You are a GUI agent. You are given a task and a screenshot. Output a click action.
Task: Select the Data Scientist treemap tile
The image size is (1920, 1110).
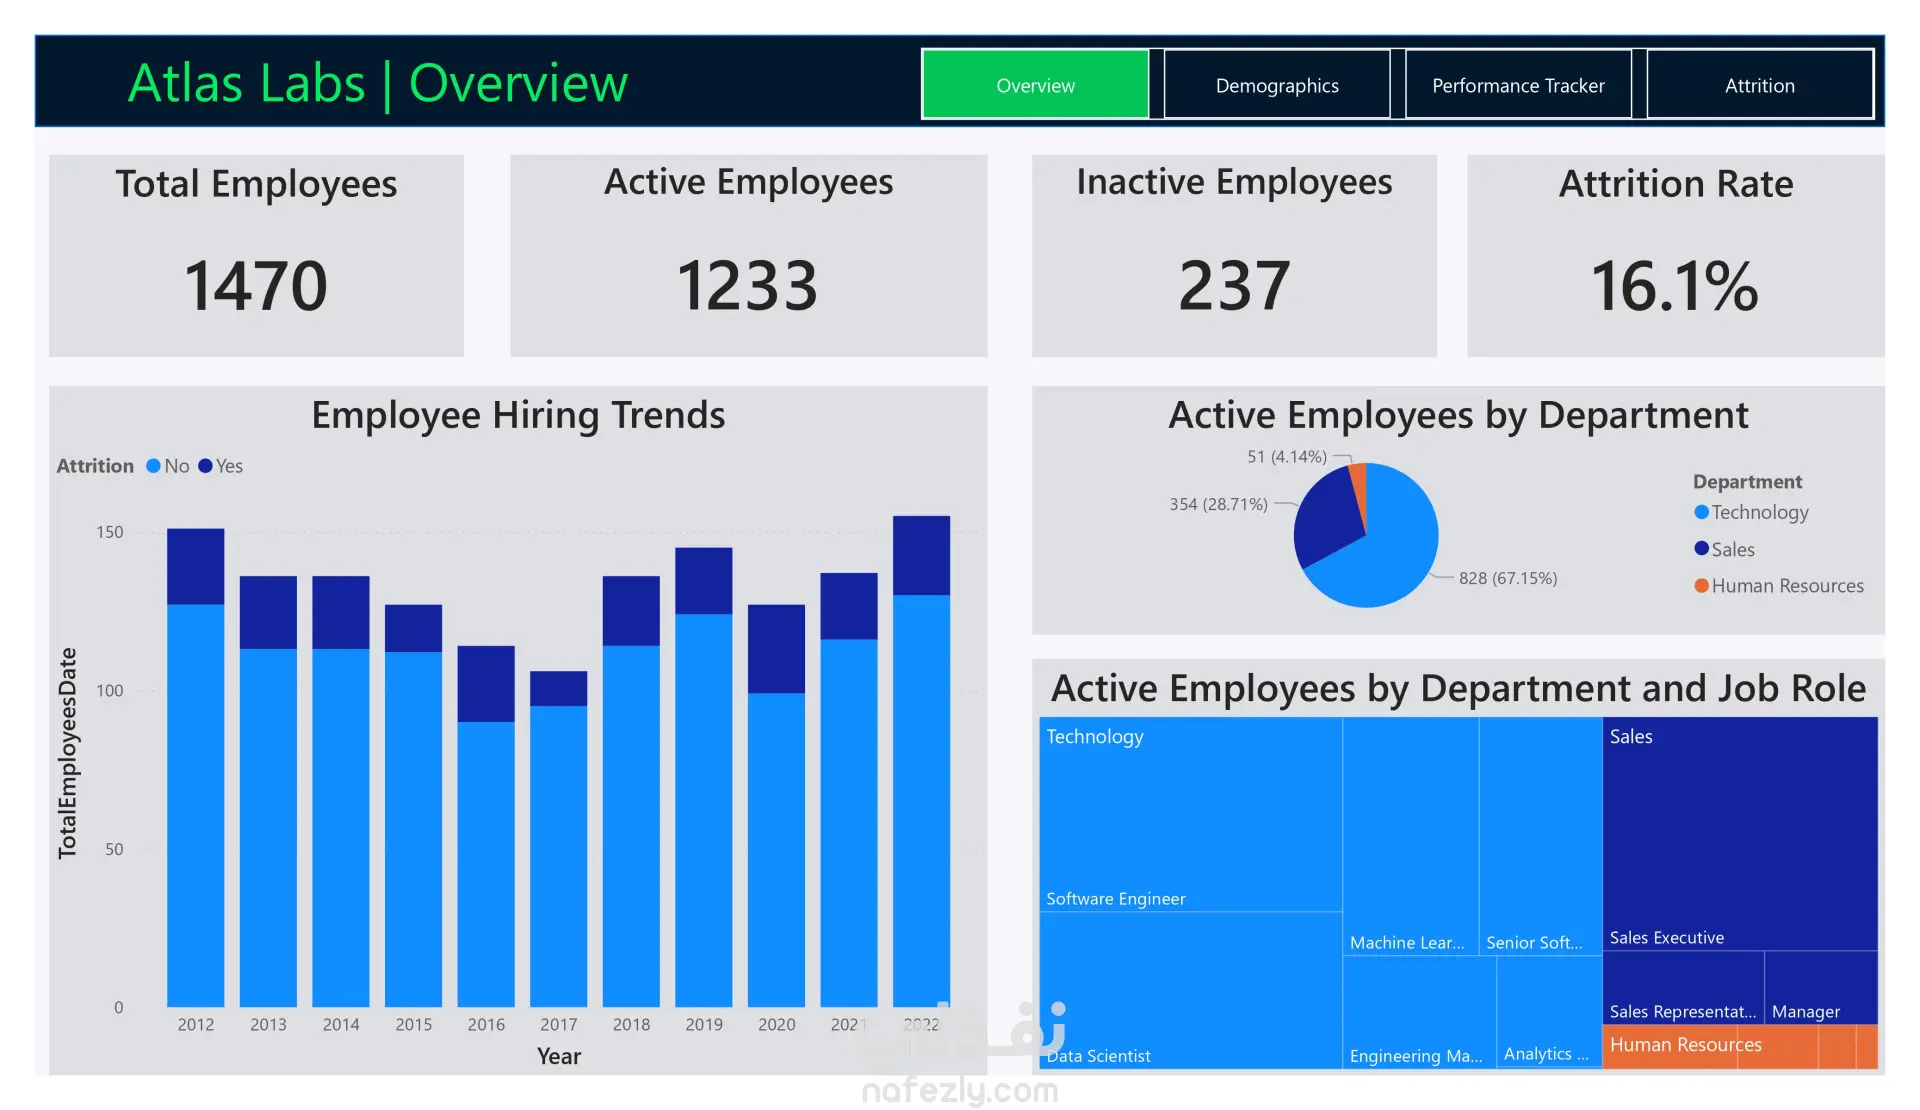(x=1190, y=990)
